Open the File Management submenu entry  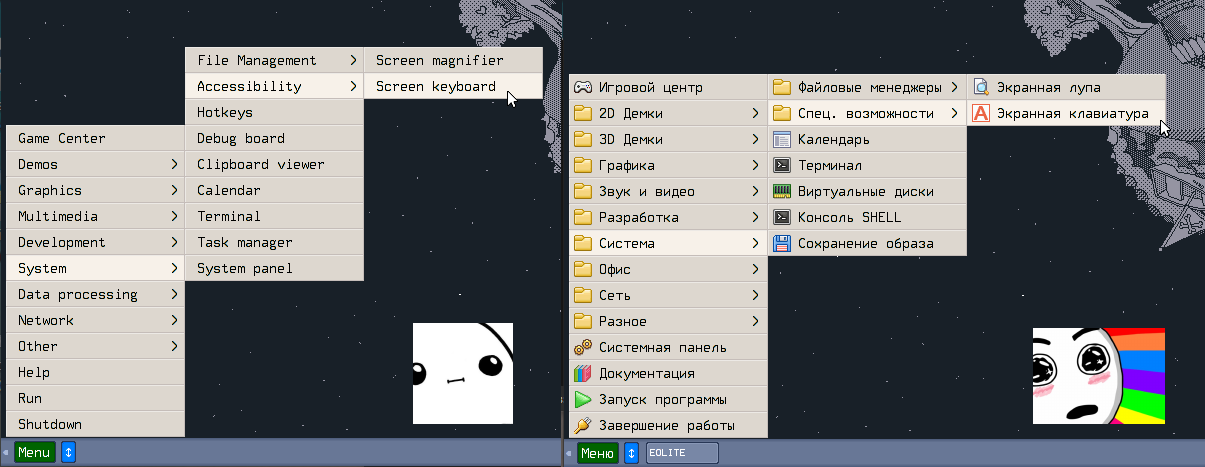point(275,60)
